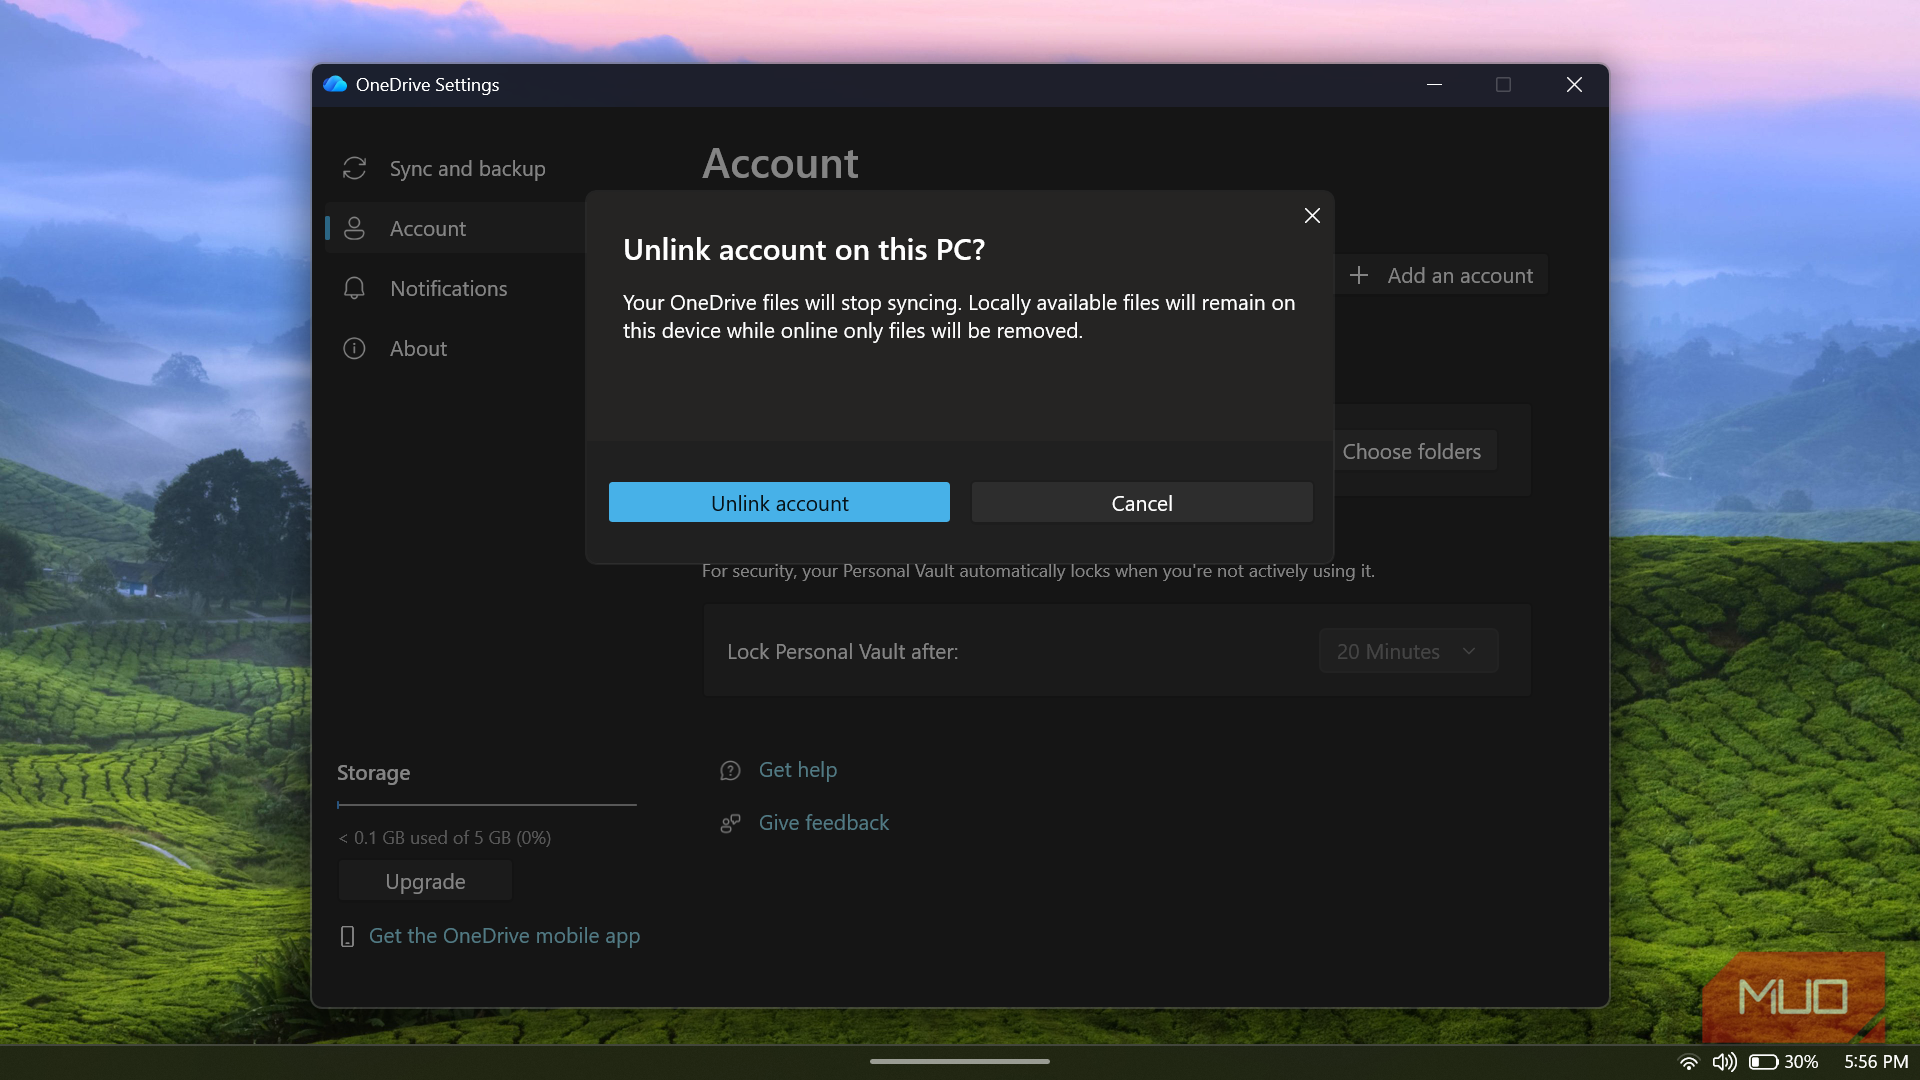
Task: Confirm with the Unlink account button
Action: [779, 502]
